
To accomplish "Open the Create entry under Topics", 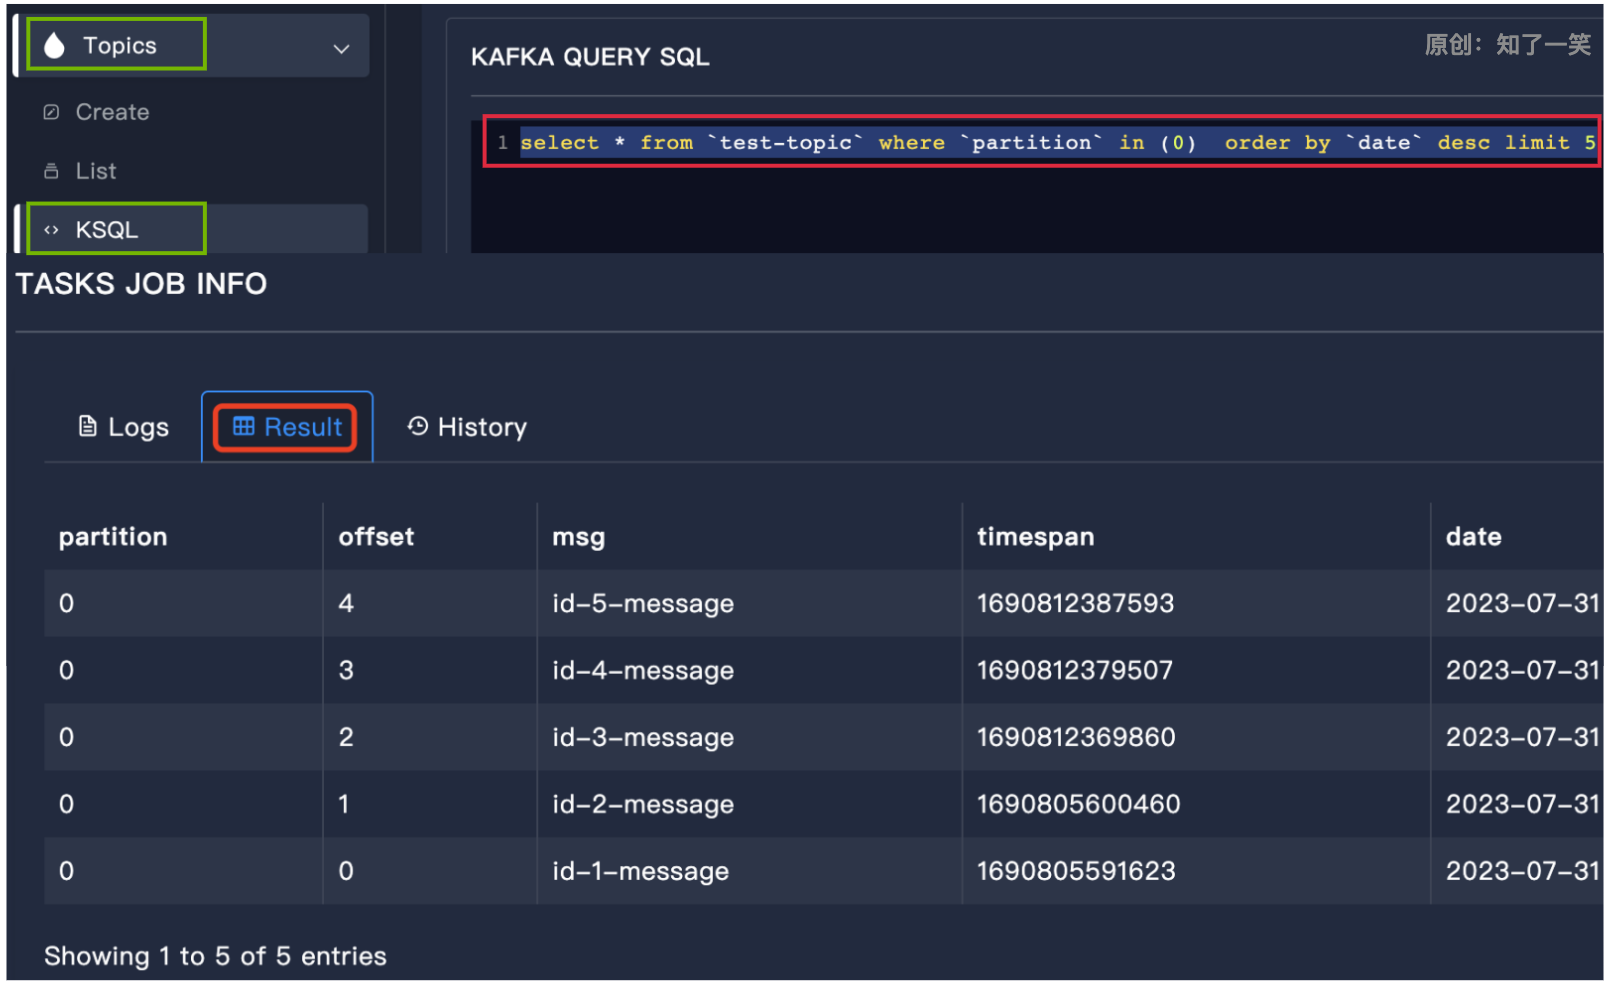I will (112, 112).
